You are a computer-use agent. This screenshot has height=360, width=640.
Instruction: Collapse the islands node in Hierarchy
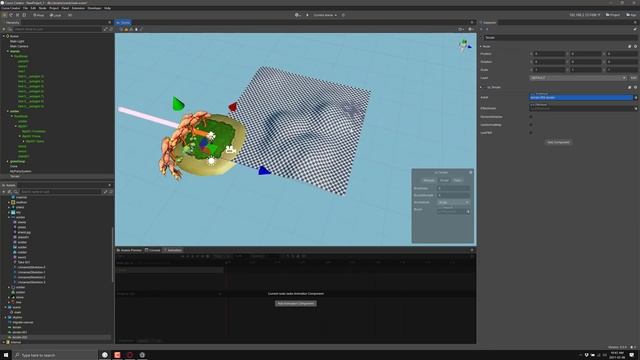click(x=7, y=51)
